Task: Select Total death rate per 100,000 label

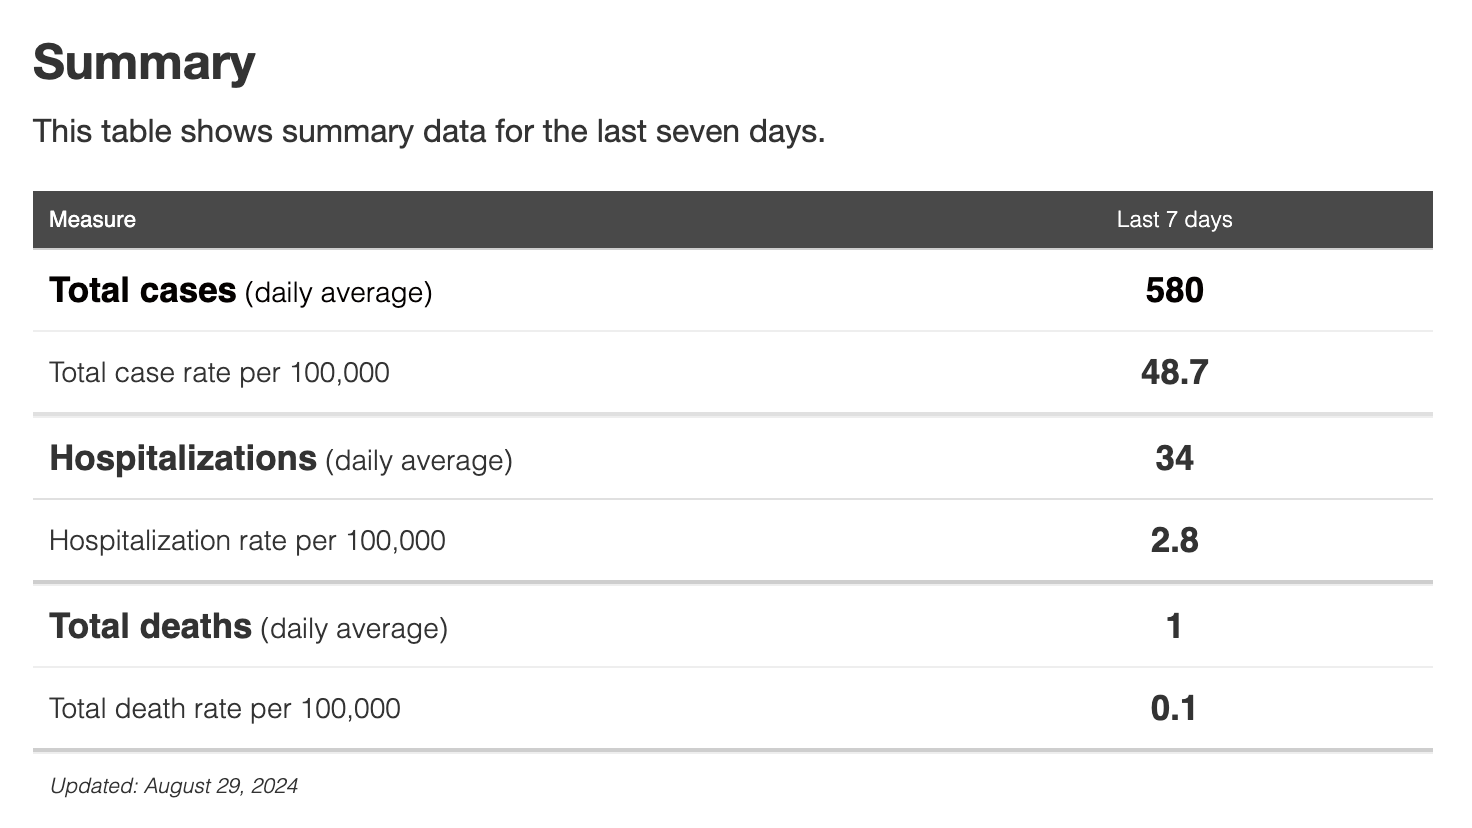Action: 224,709
